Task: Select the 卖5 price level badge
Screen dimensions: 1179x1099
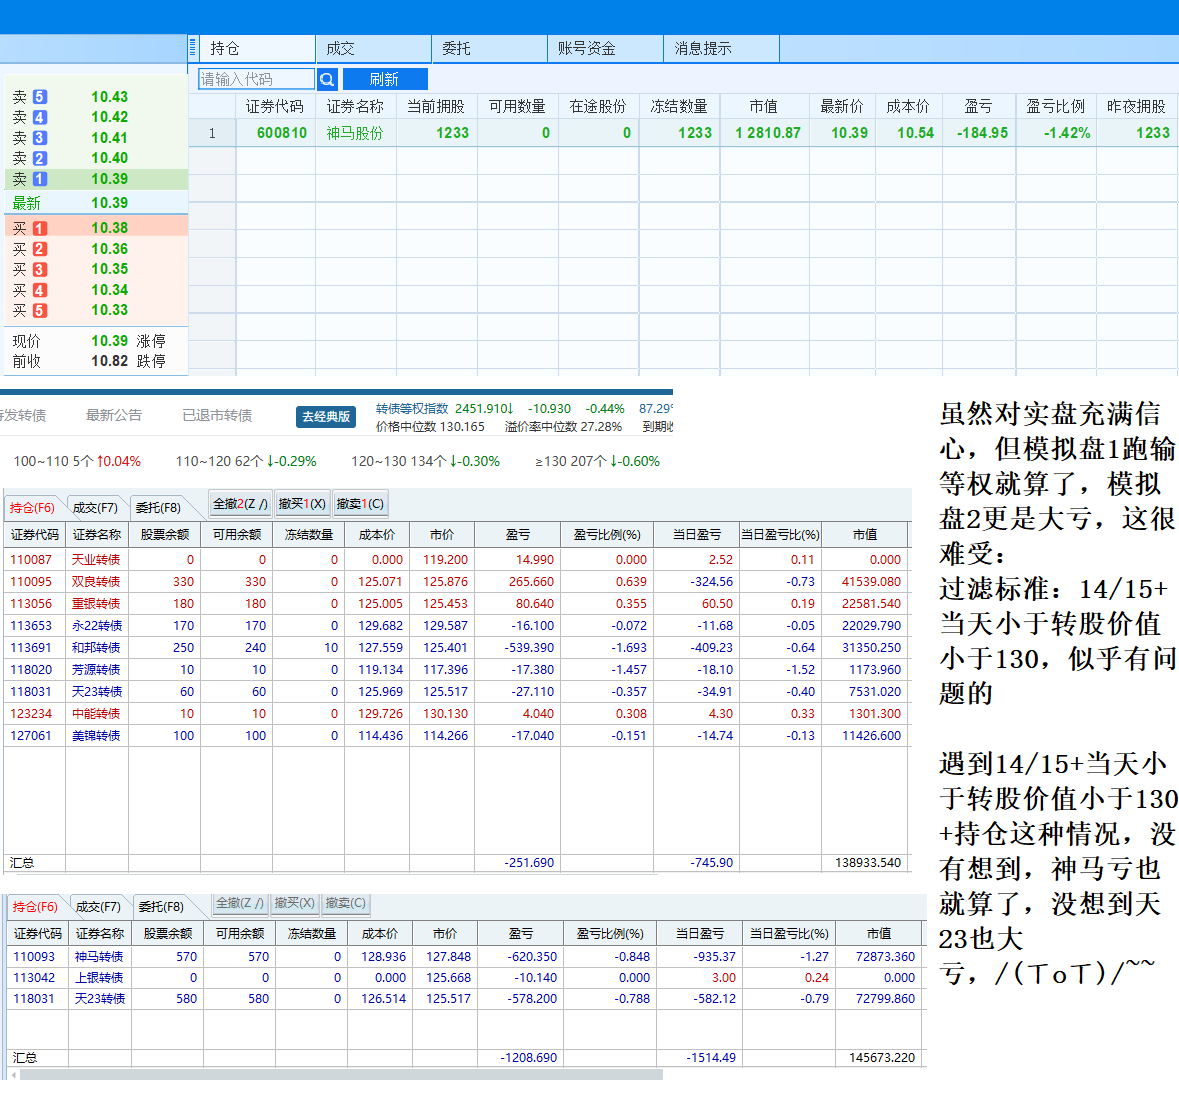Action: coord(40,97)
